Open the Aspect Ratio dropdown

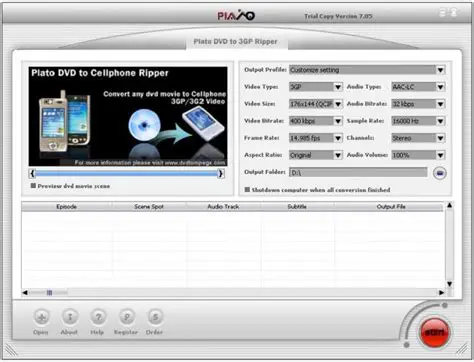click(338, 155)
